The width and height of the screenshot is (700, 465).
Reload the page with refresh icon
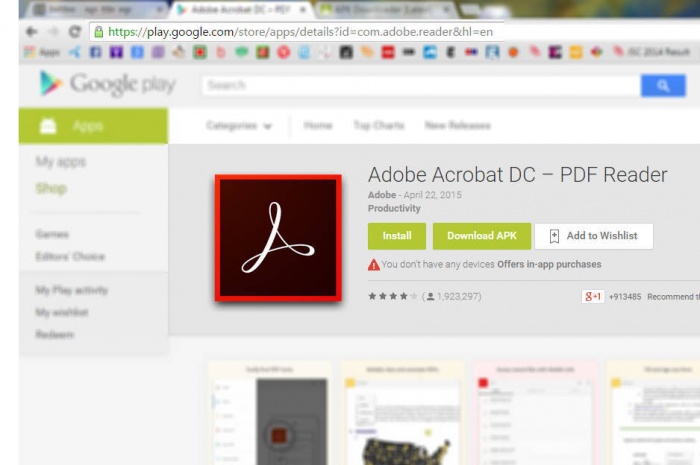75,32
